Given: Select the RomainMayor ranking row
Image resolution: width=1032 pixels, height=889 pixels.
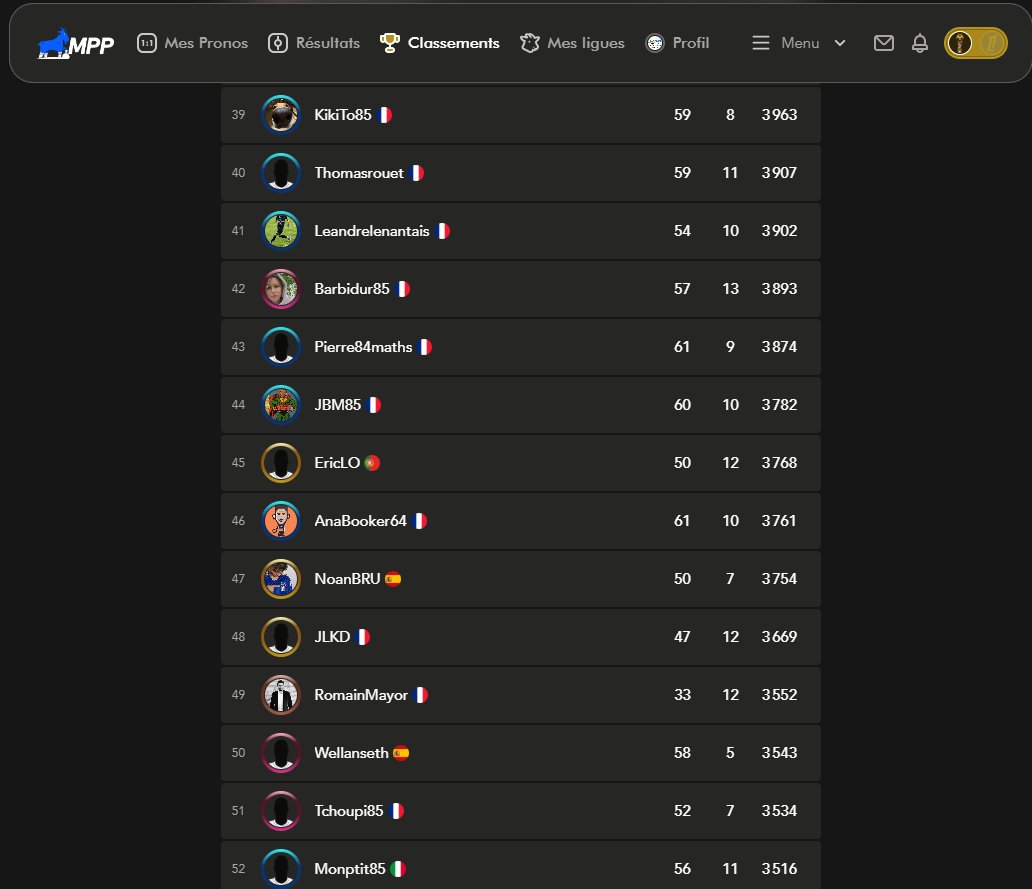Looking at the screenshot, I should coord(521,695).
